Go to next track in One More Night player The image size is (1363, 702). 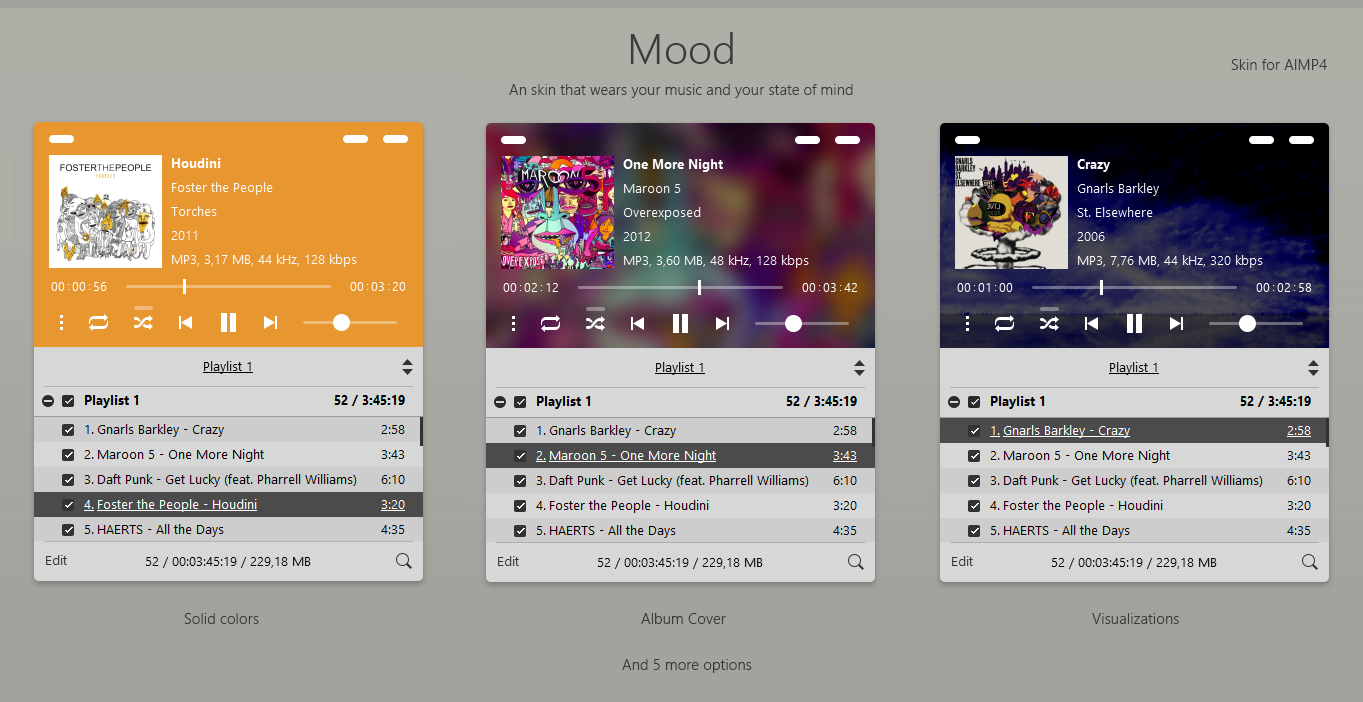[722, 323]
